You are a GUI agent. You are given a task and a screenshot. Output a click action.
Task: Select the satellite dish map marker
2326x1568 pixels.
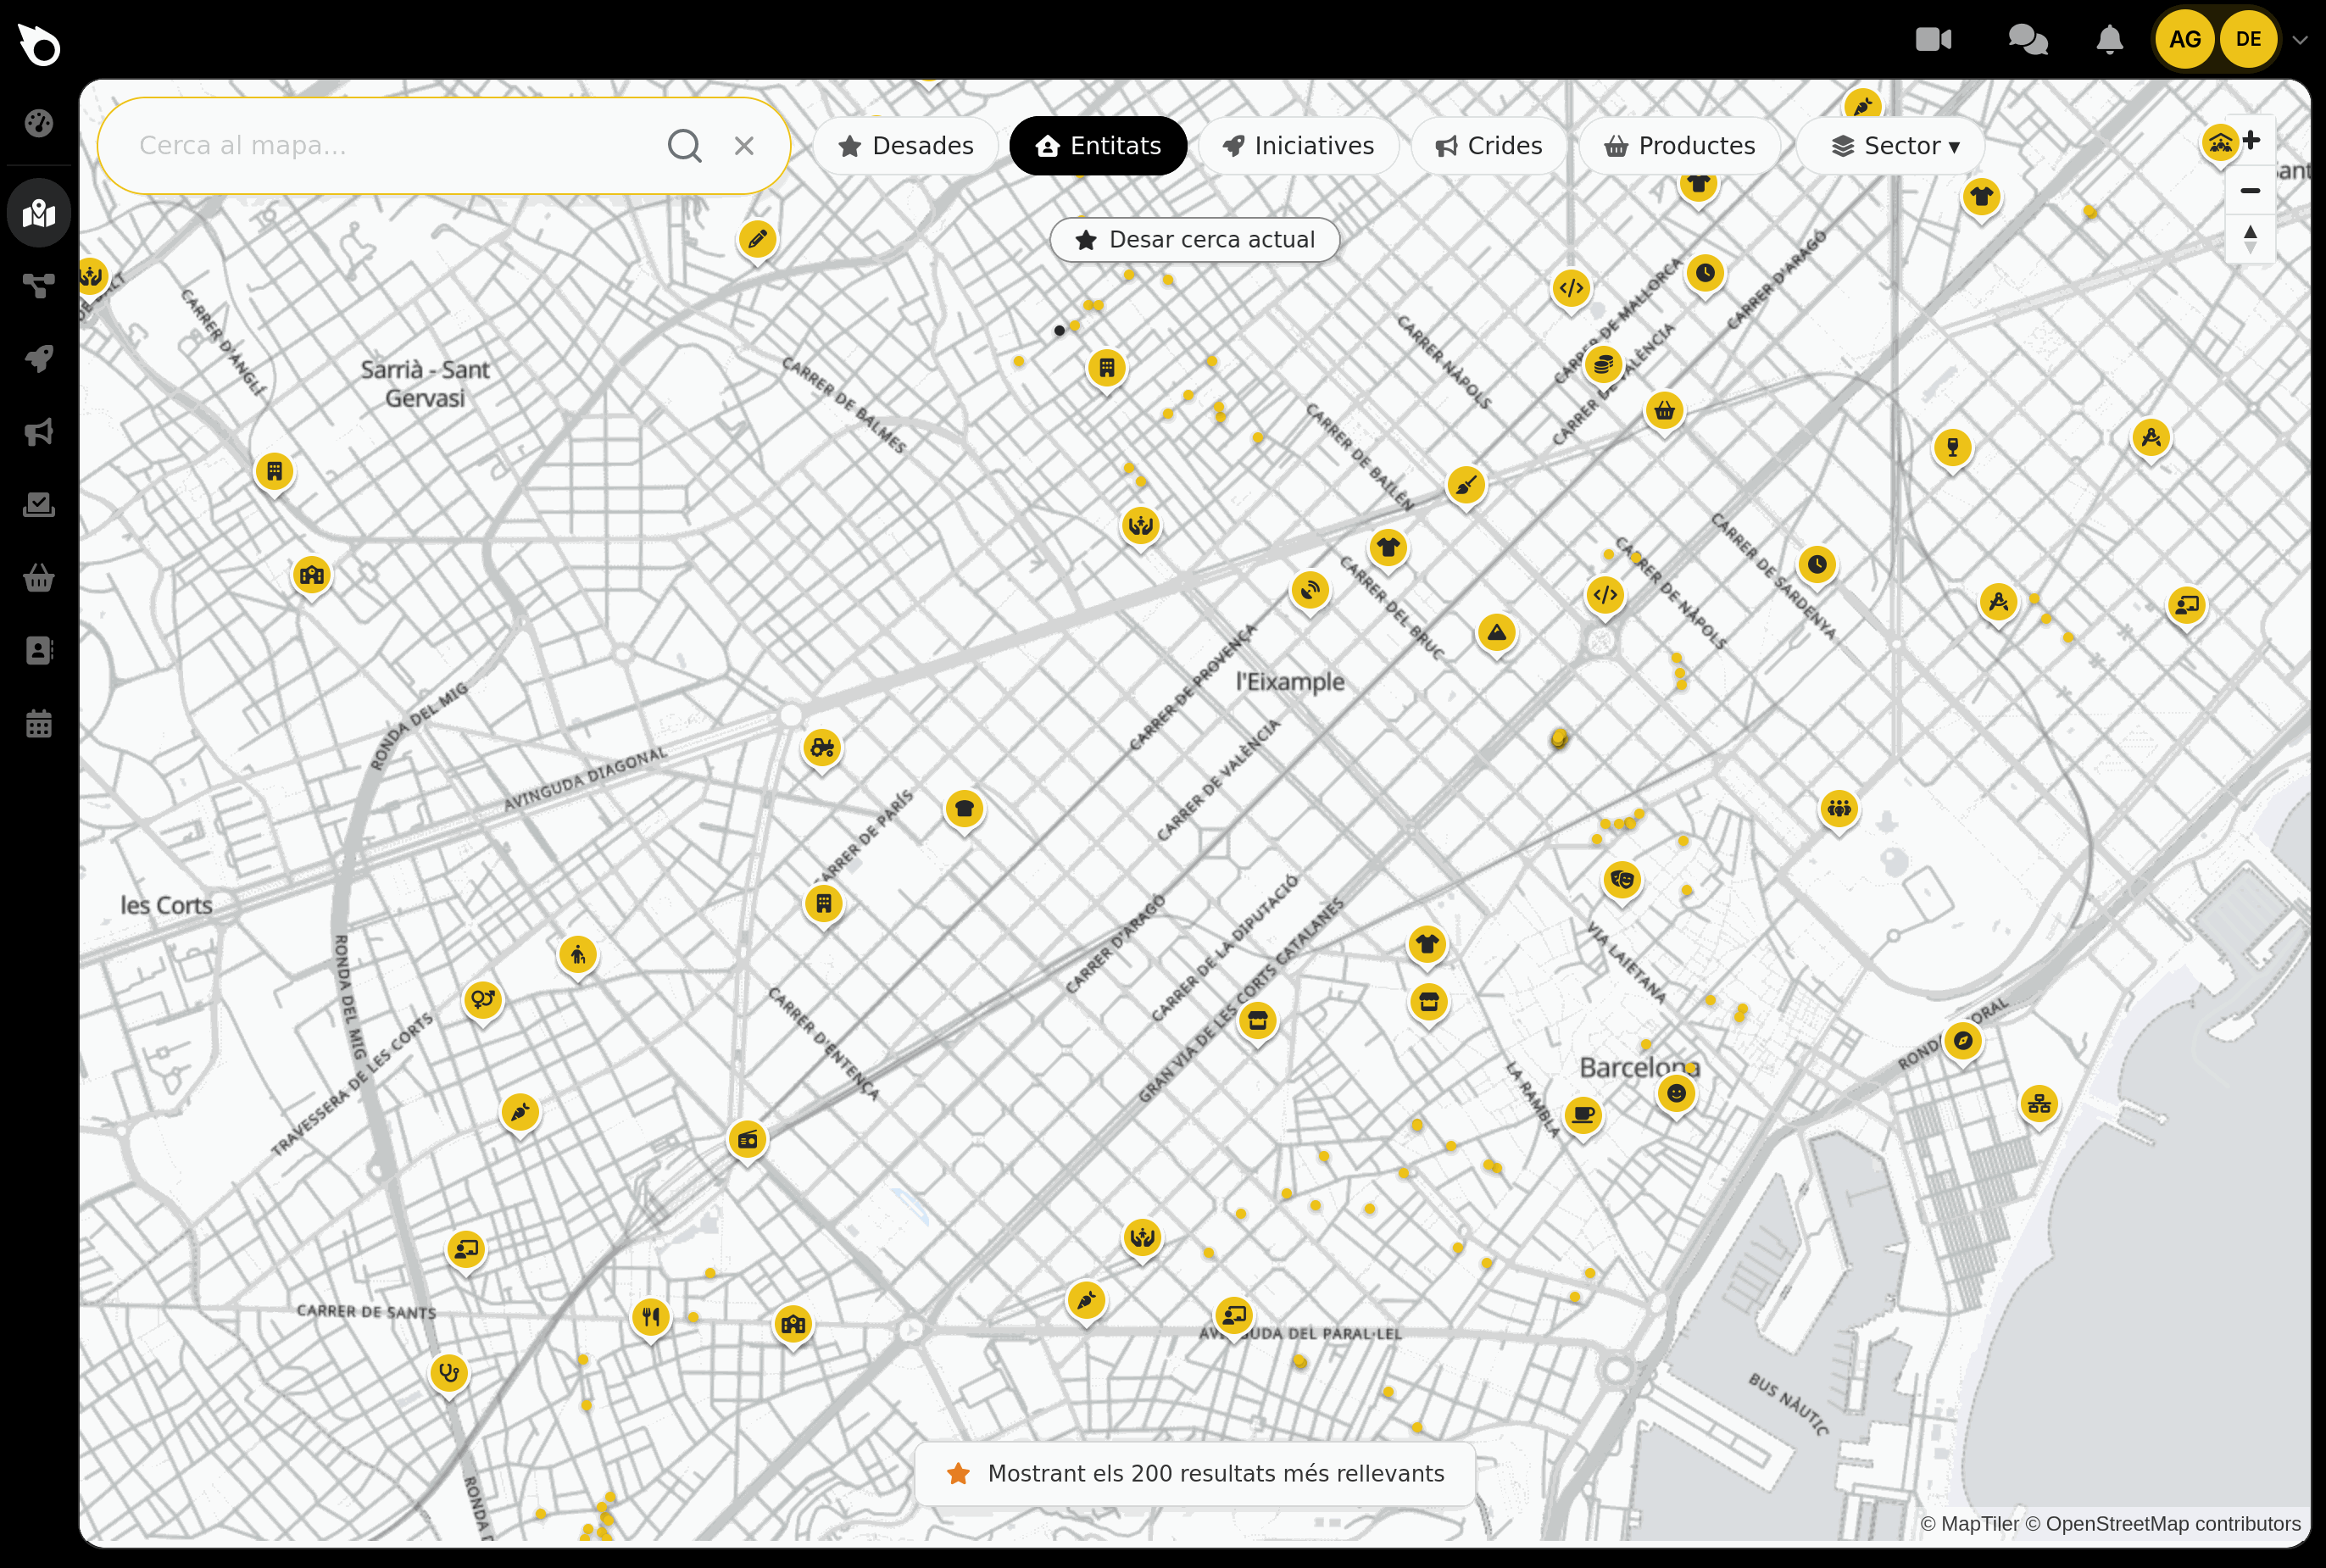pyautogui.click(x=1310, y=590)
